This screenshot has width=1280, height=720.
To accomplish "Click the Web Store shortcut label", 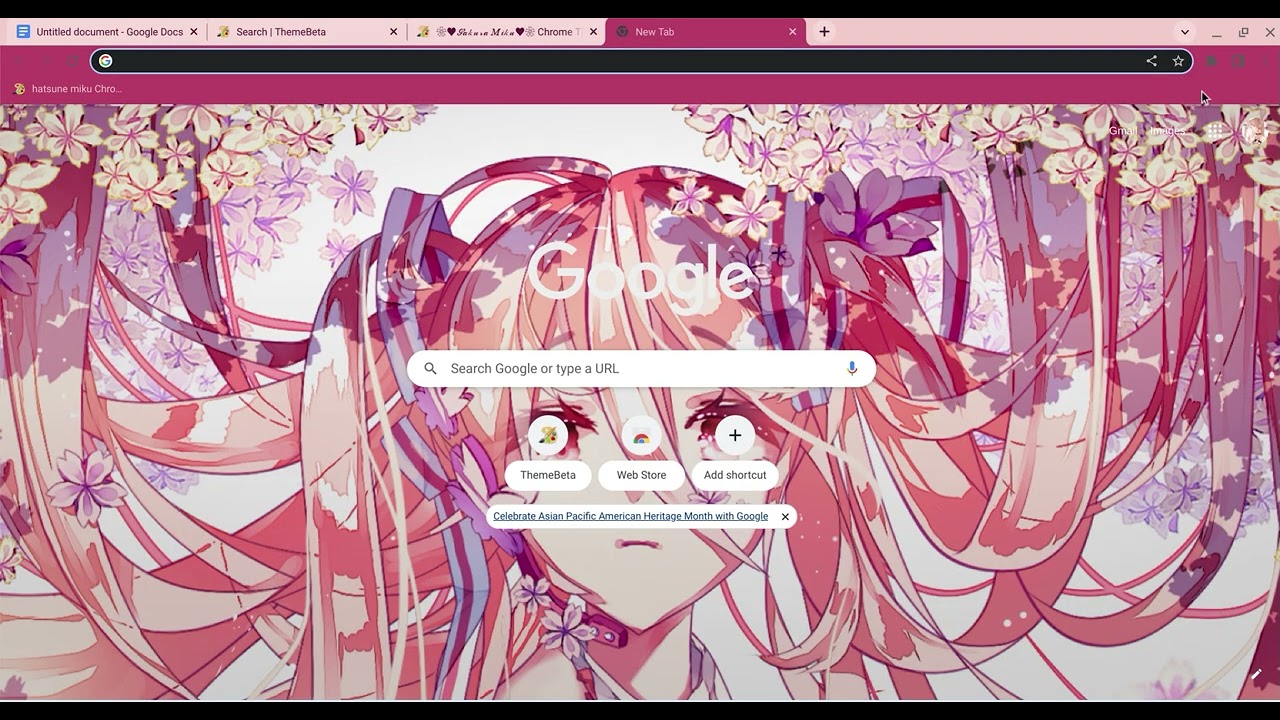I will (x=641, y=475).
